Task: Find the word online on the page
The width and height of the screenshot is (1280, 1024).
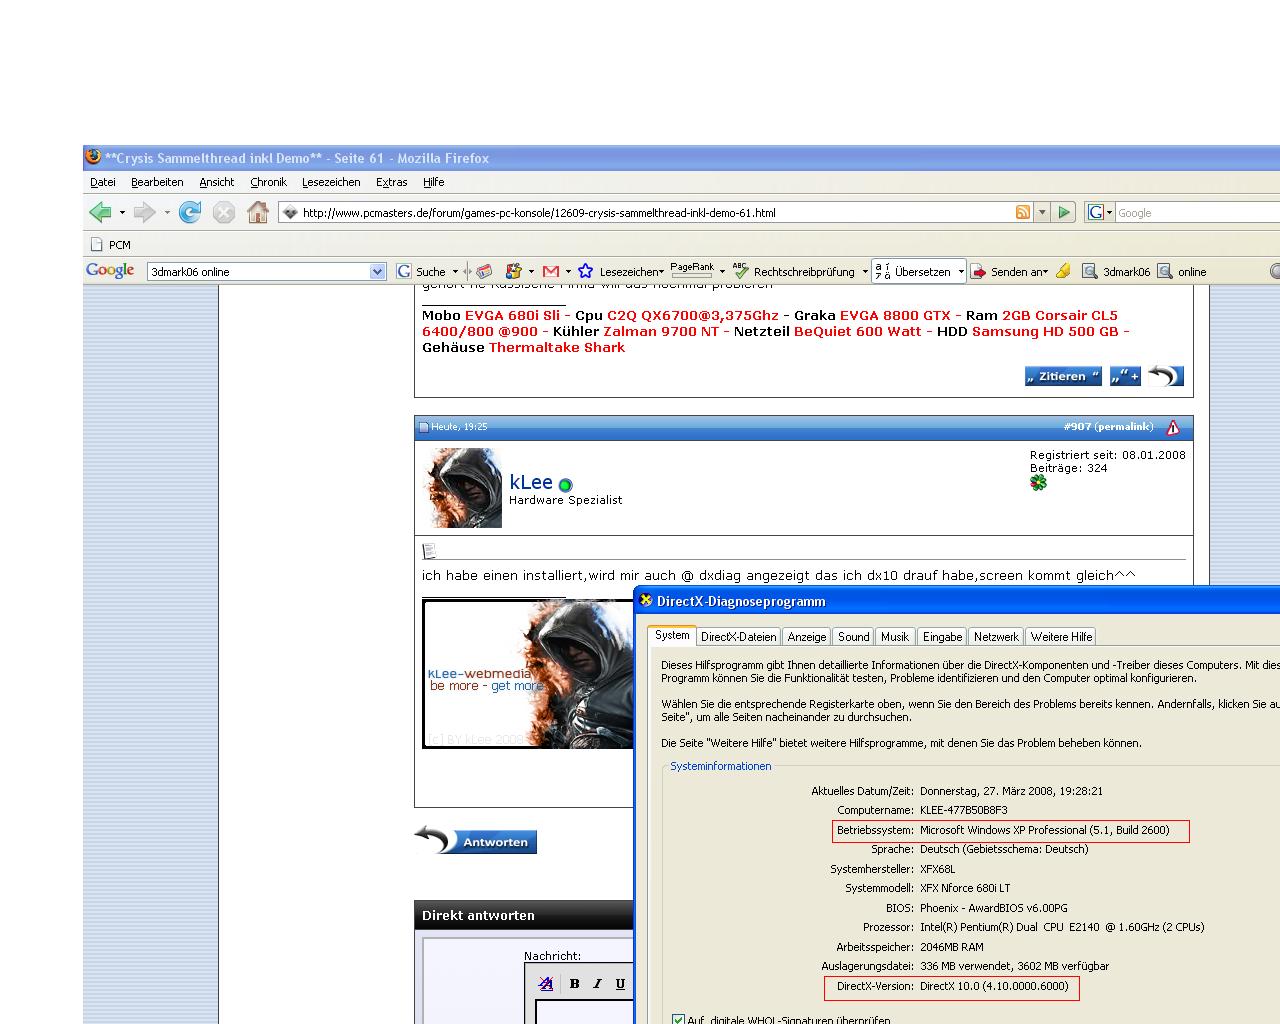Action: [1182, 271]
